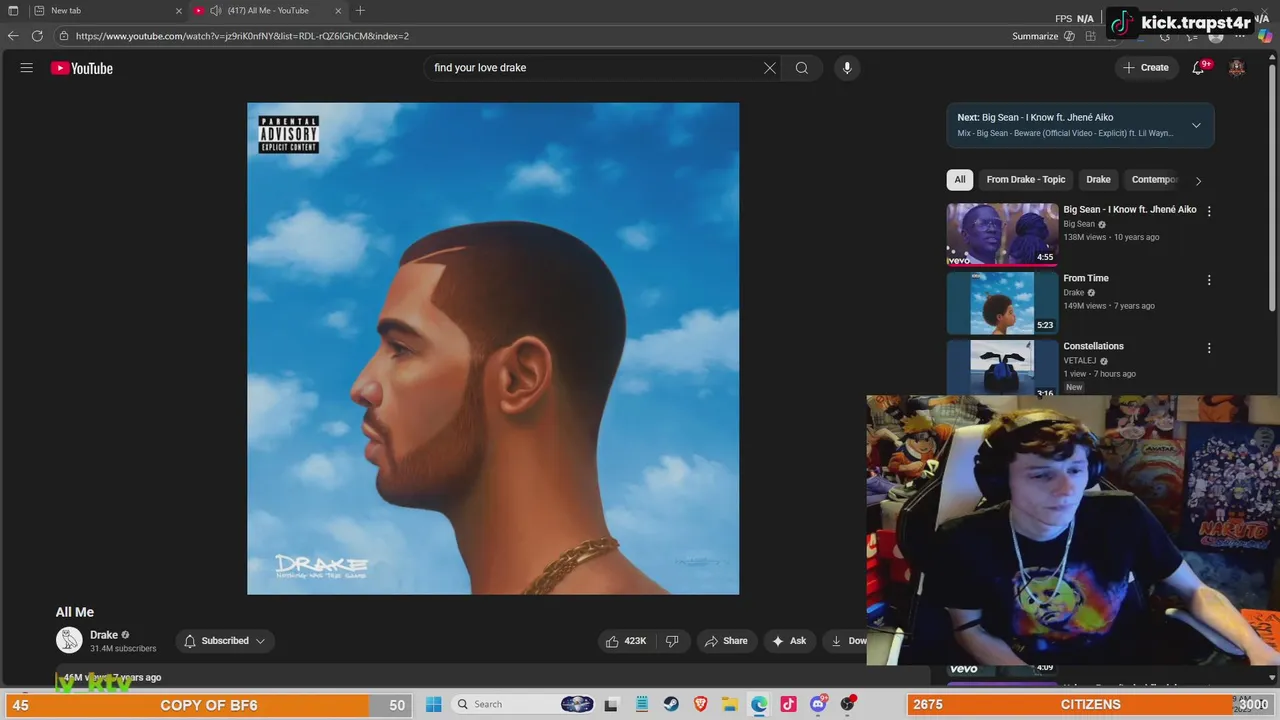The width and height of the screenshot is (1280, 720).
Task: Open Task View from the taskbar
Action: point(611,704)
